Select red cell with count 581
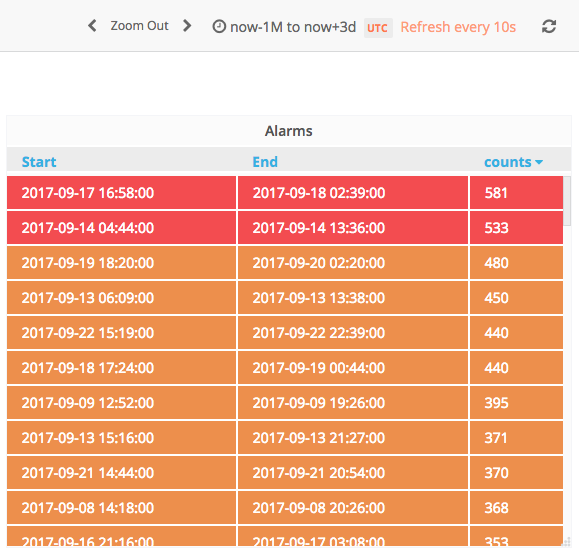The width and height of the screenshot is (579, 551). click(516, 193)
